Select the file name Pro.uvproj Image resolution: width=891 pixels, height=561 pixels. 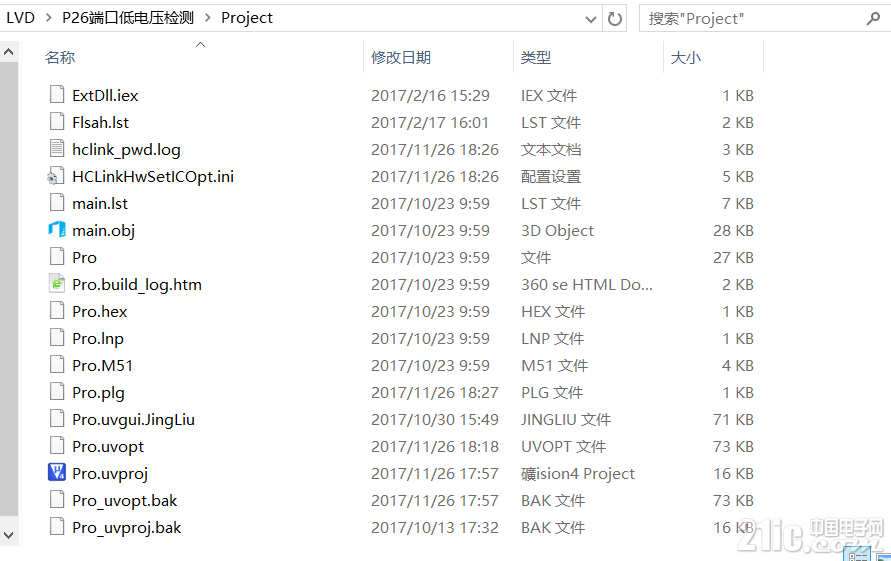click(110, 473)
